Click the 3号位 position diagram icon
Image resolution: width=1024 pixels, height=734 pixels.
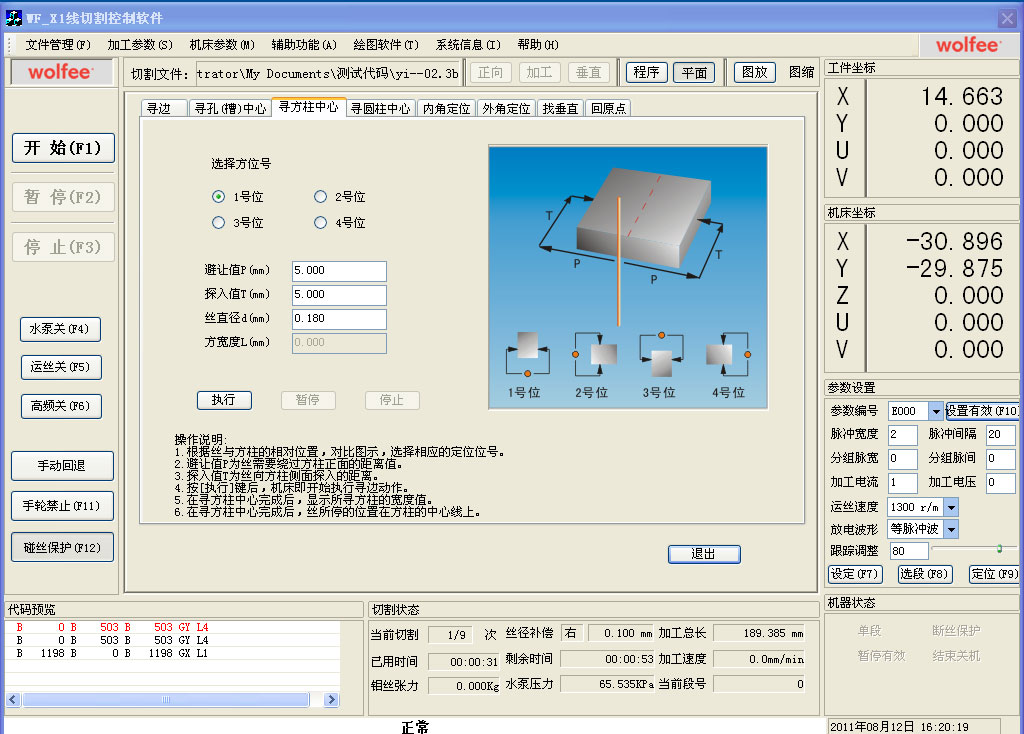click(x=661, y=354)
